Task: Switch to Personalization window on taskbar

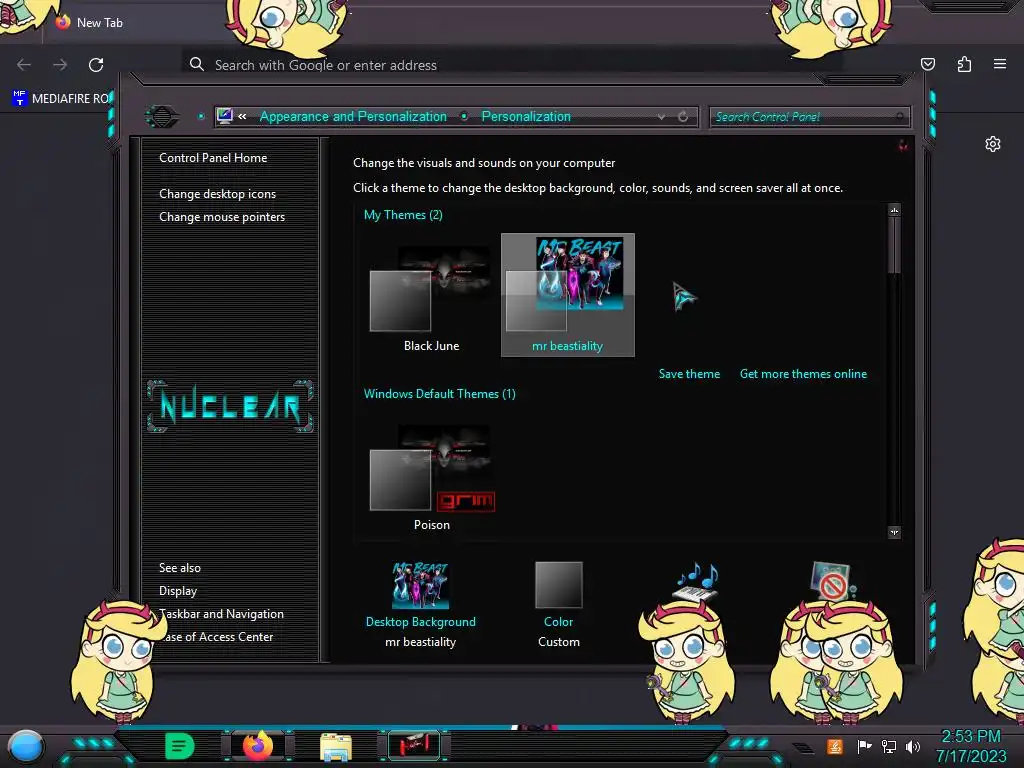Action: pos(414,746)
